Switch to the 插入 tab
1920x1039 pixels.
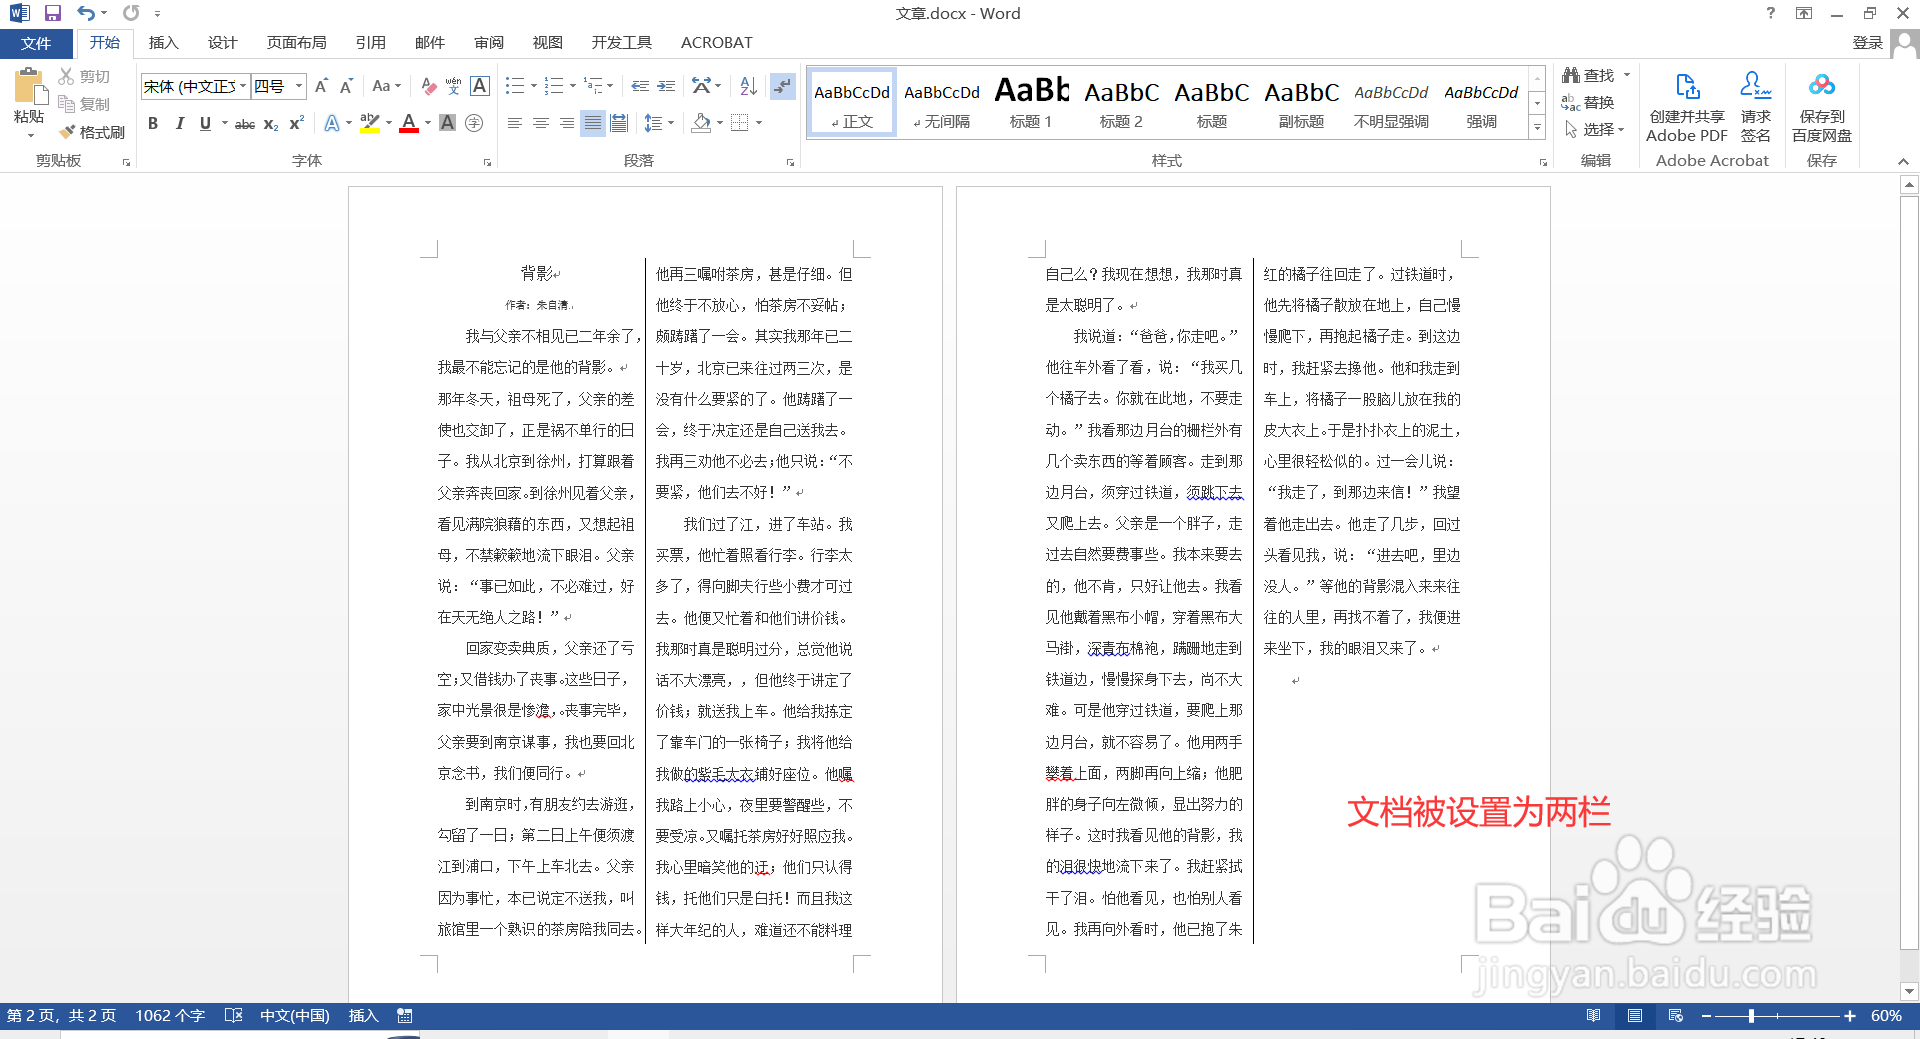click(x=163, y=43)
